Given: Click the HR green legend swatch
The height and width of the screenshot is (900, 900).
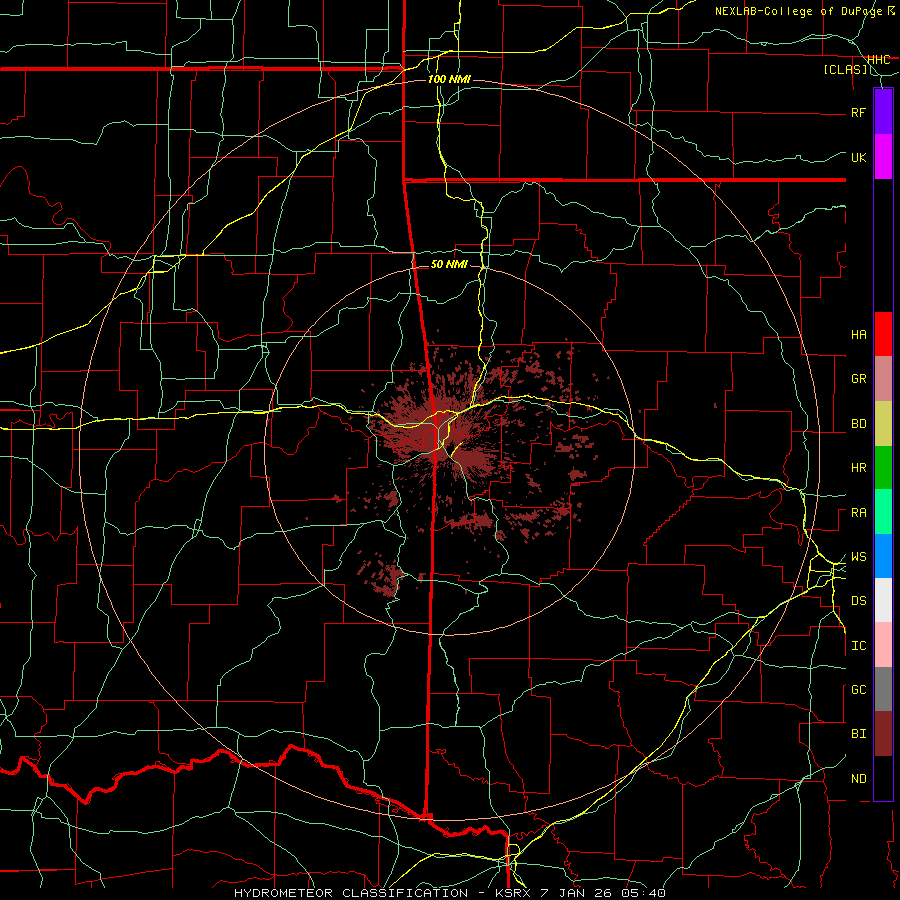Looking at the screenshot, I should (883, 468).
